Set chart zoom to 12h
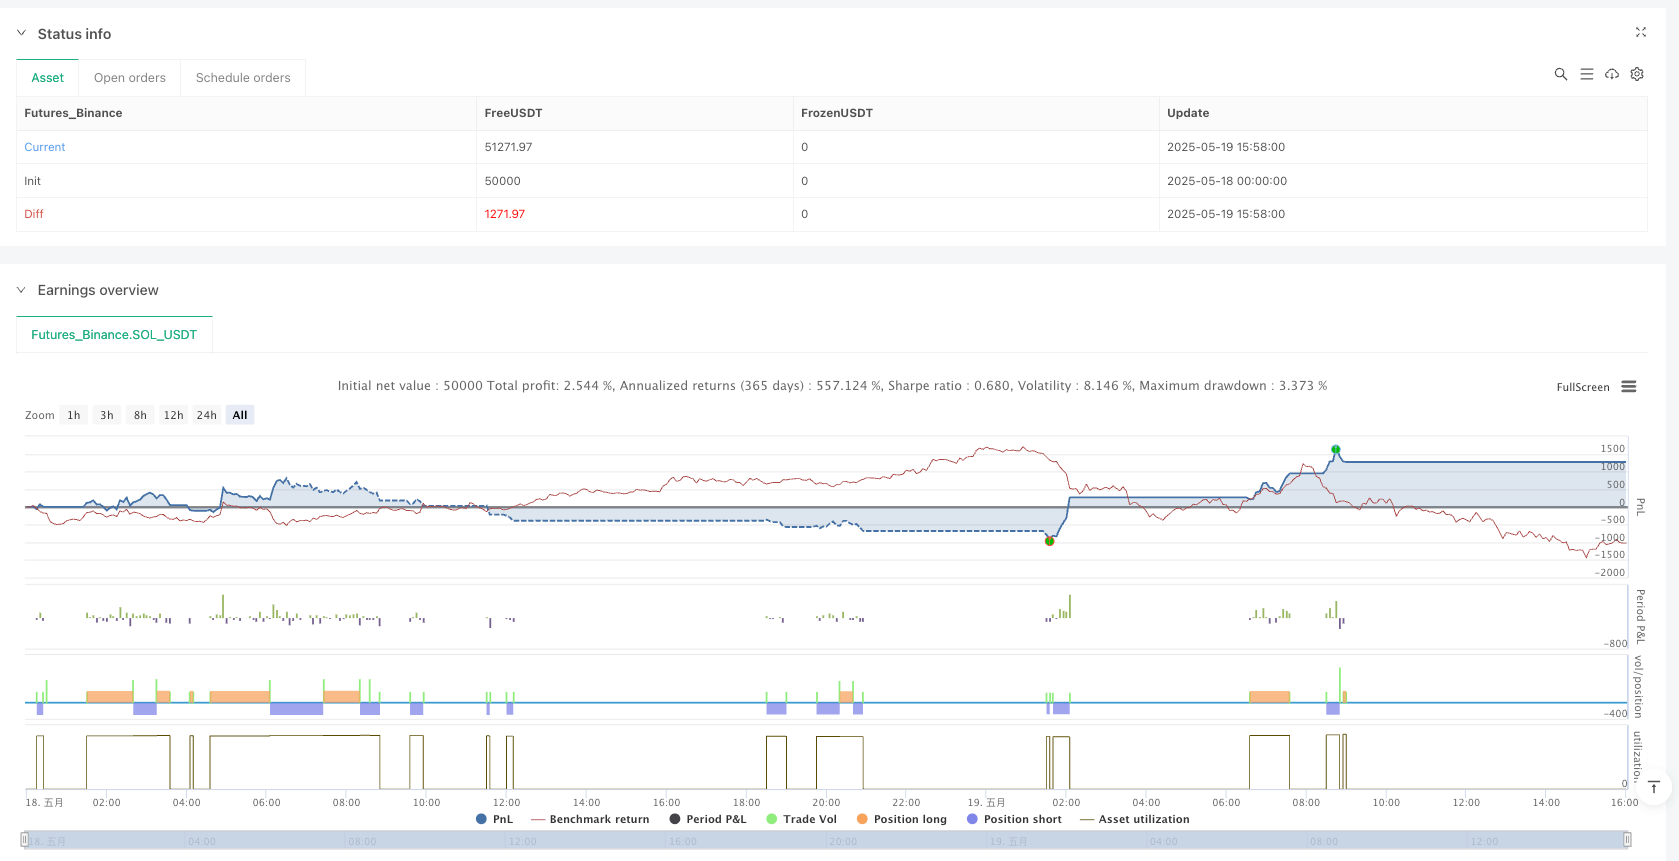Image resolution: width=1679 pixels, height=861 pixels. 173,415
